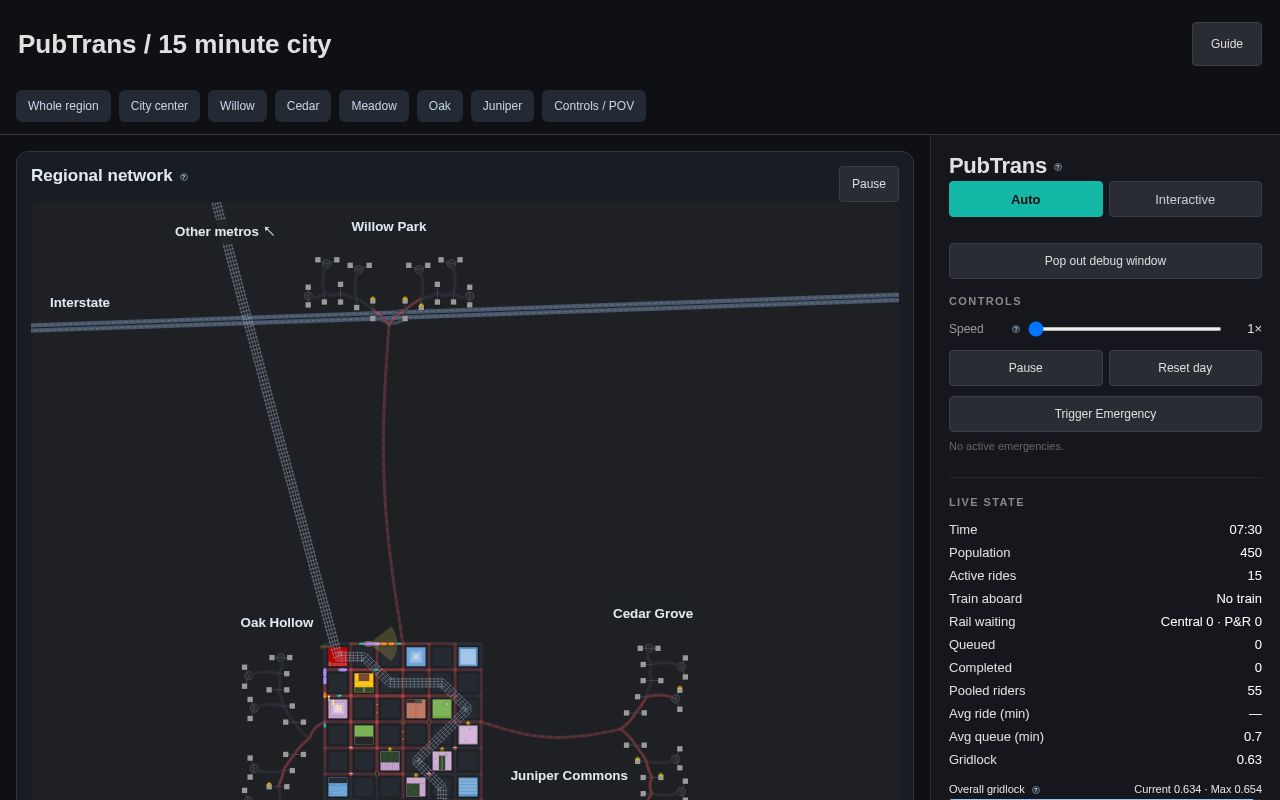Image resolution: width=1280 pixels, height=800 pixels.
Task: Click the Speed slider track
Action: pos(1125,329)
